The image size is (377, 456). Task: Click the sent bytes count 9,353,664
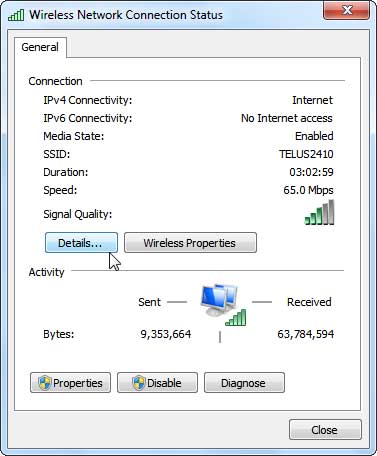(166, 334)
